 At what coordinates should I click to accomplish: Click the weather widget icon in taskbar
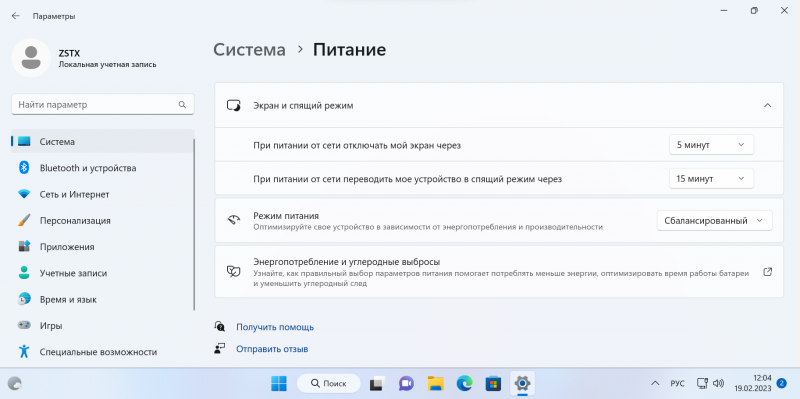tap(15, 383)
